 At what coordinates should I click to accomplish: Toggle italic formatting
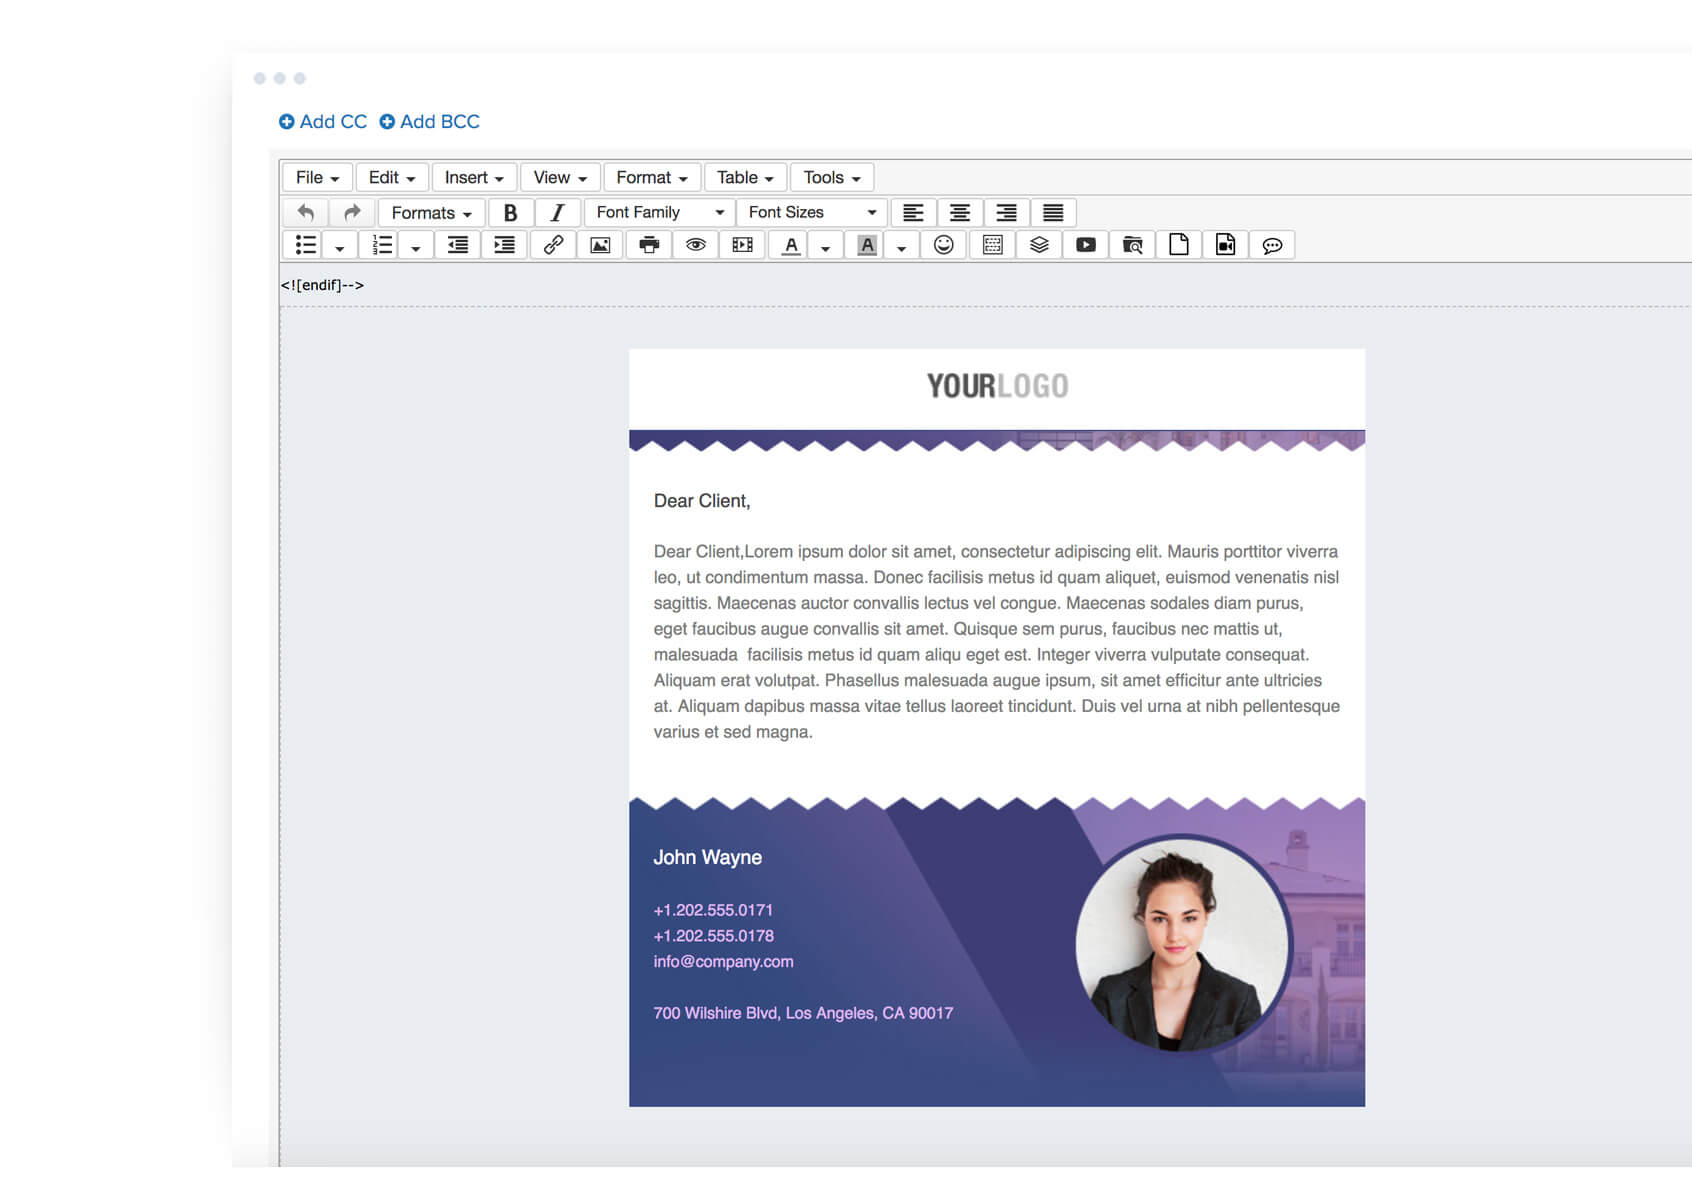[557, 211]
